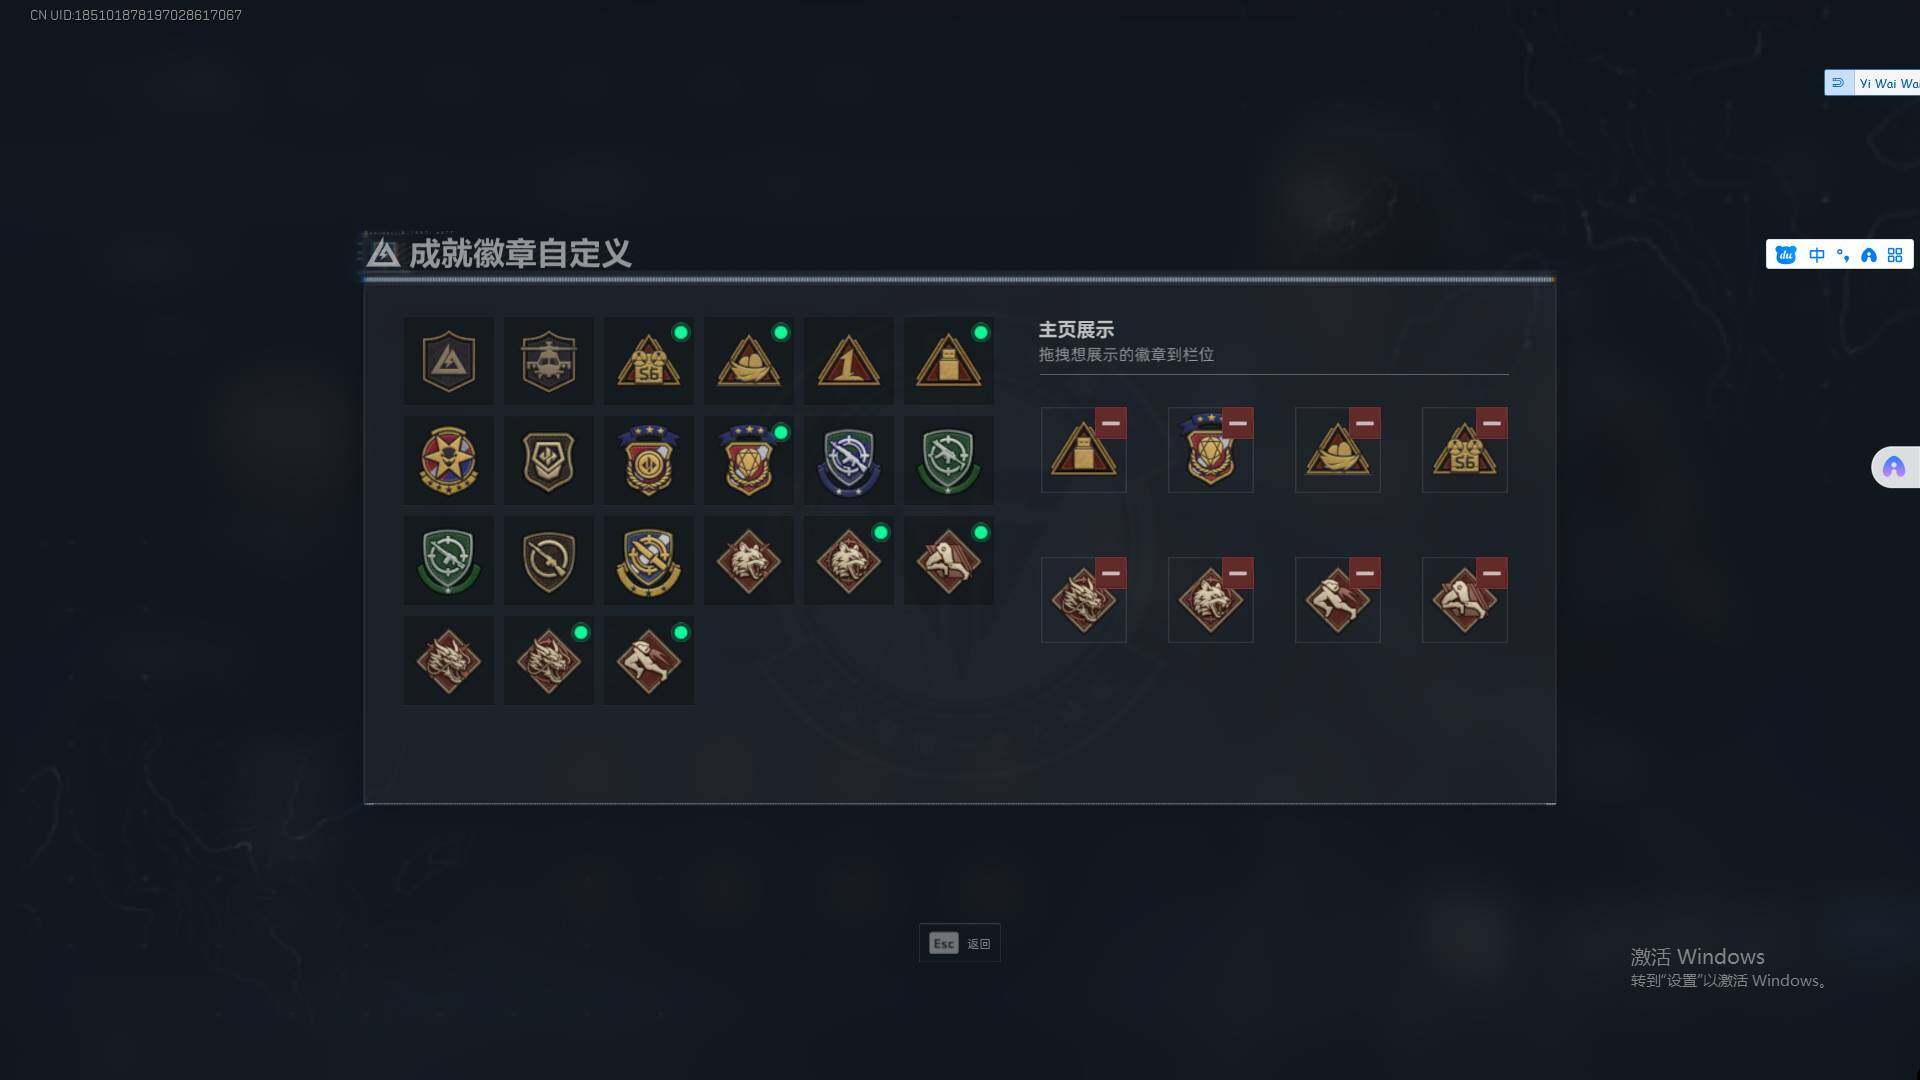This screenshot has height=1080, width=1920.
Task: Open the IME toolbox grid icon
Action: coord(1895,255)
